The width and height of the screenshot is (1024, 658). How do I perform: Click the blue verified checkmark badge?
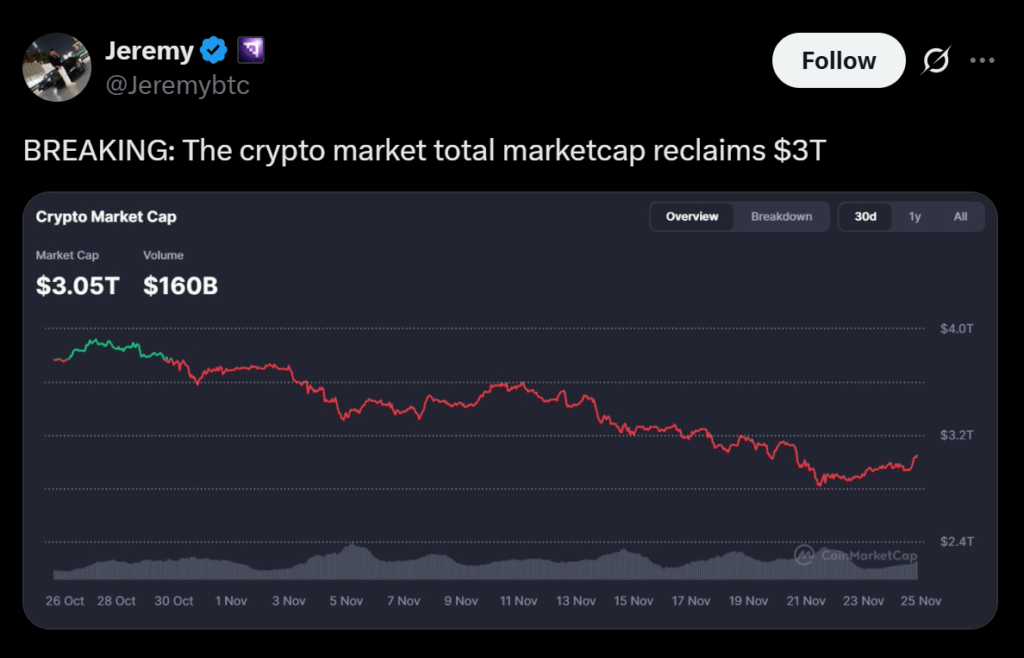point(213,49)
